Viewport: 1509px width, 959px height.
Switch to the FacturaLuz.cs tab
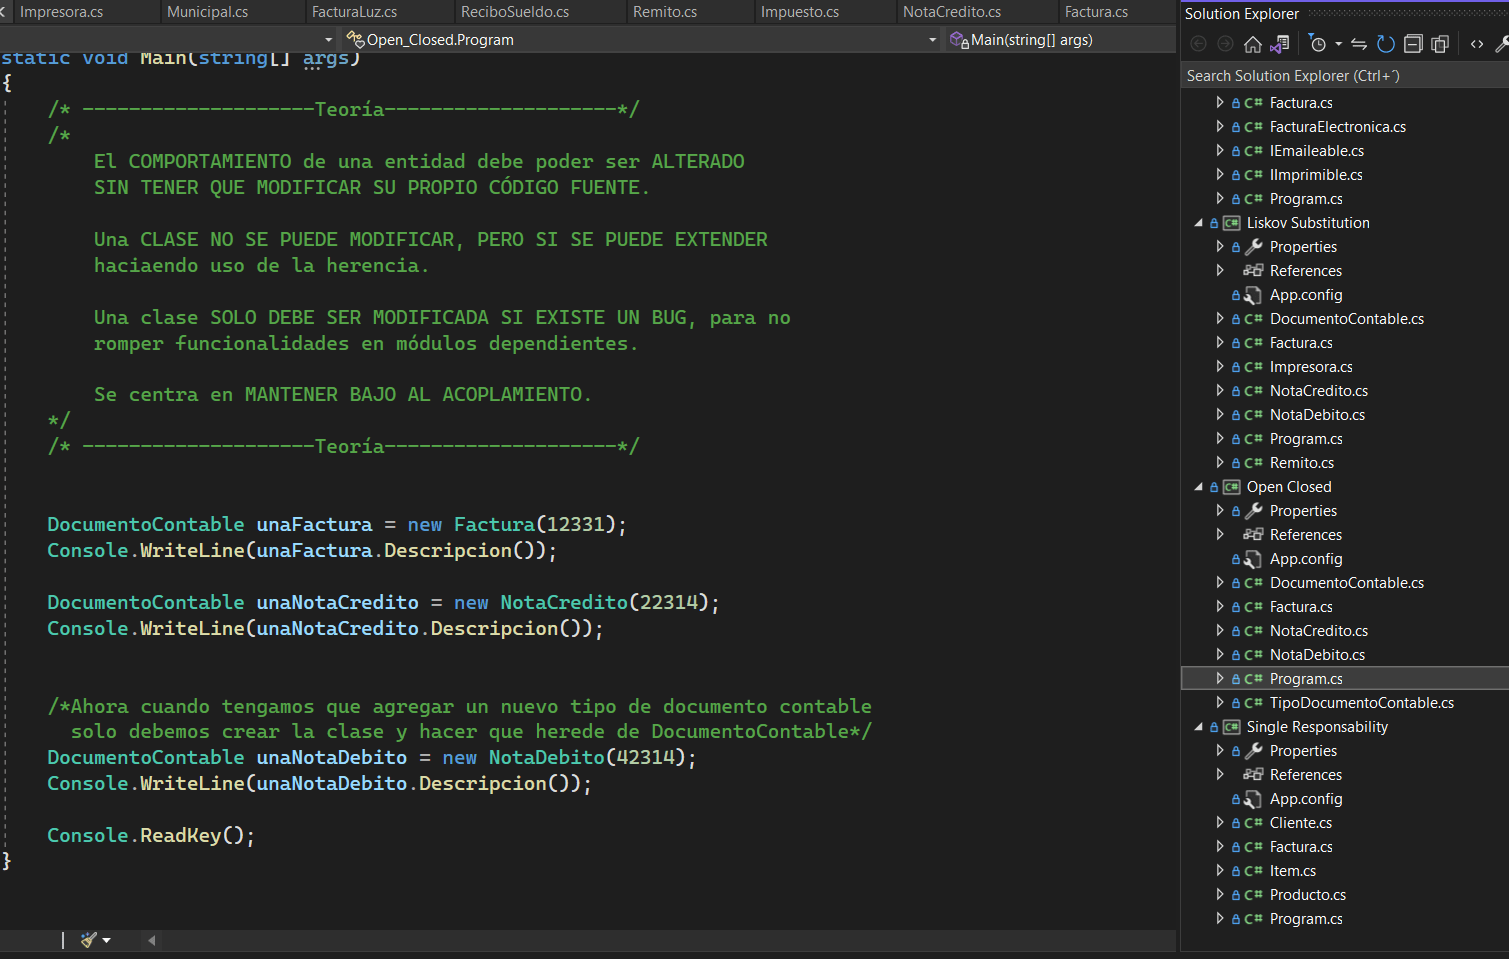(x=354, y=12)
